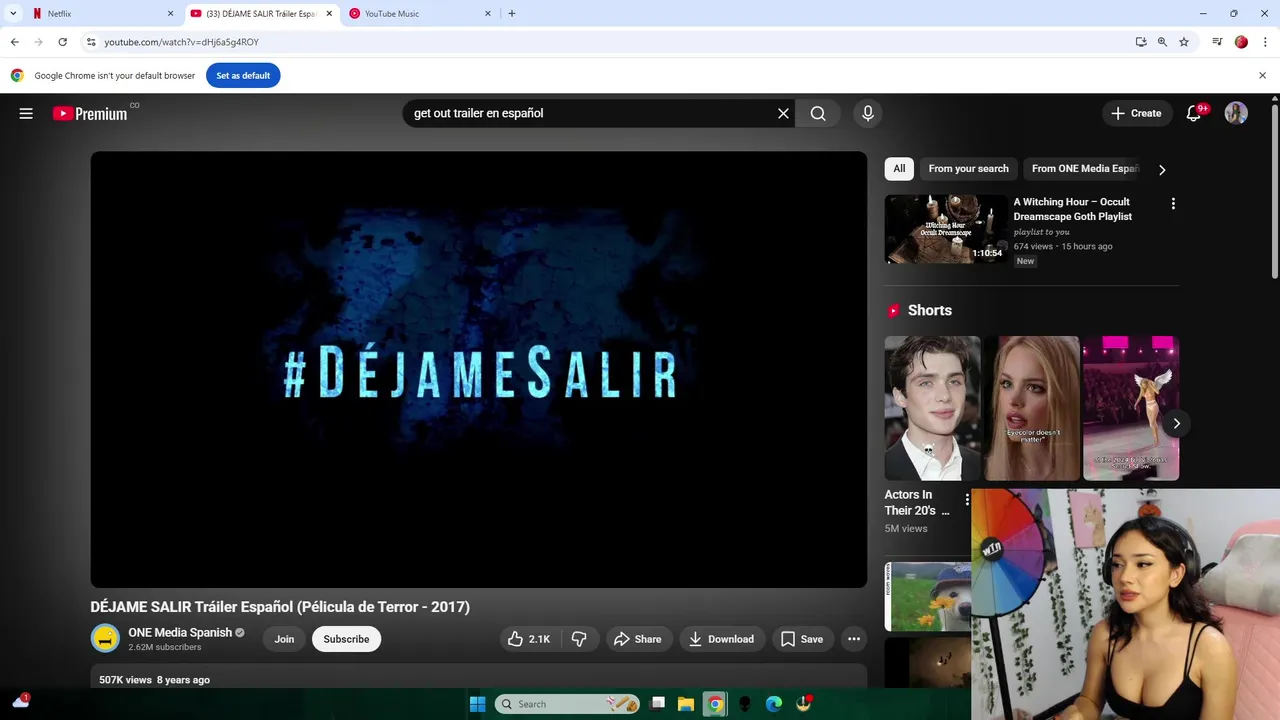Open YouTube account avatar menu

[x=1236, y=114]
